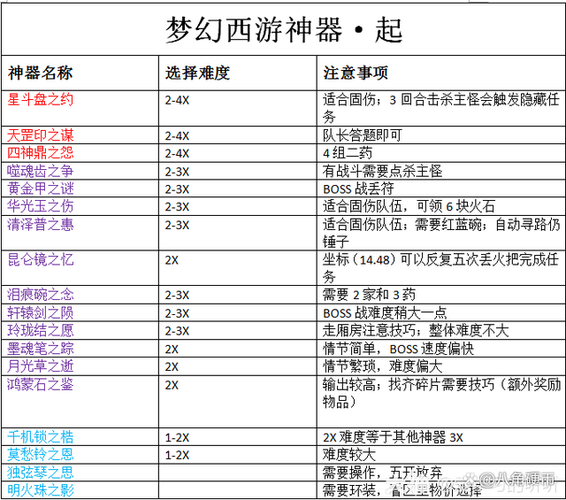The image size is (566, 500).
Task: Click the note 情节简单，BOSS速度偏快
Action: point(398,349)
